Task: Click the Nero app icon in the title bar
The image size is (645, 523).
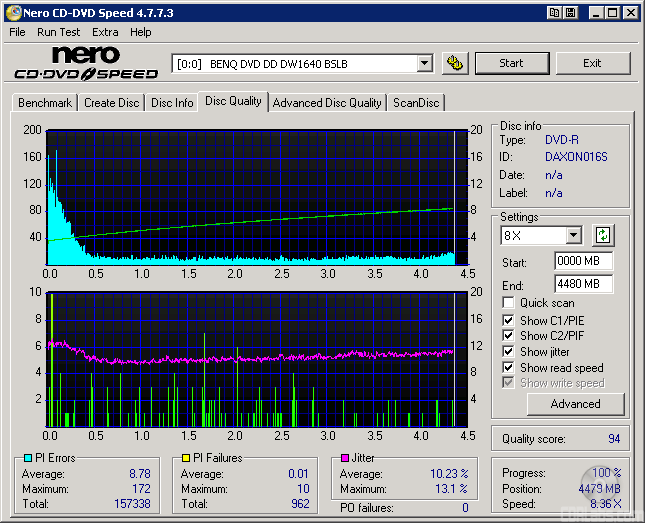Action: pyautogui.click(x=12, y=13)
